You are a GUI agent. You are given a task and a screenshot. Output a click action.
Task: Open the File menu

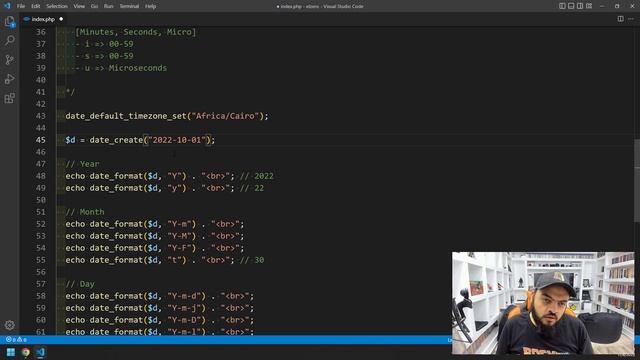click(x=21, y=6)
